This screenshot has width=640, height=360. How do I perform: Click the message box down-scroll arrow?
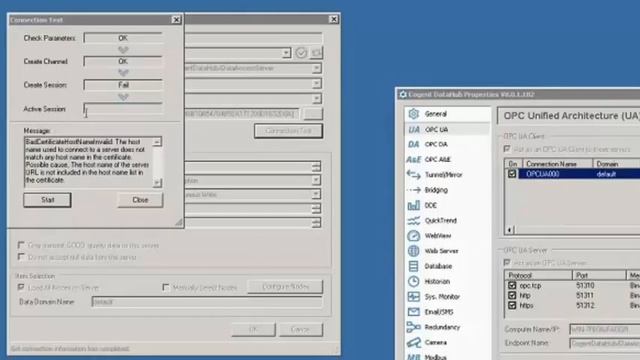157,183
